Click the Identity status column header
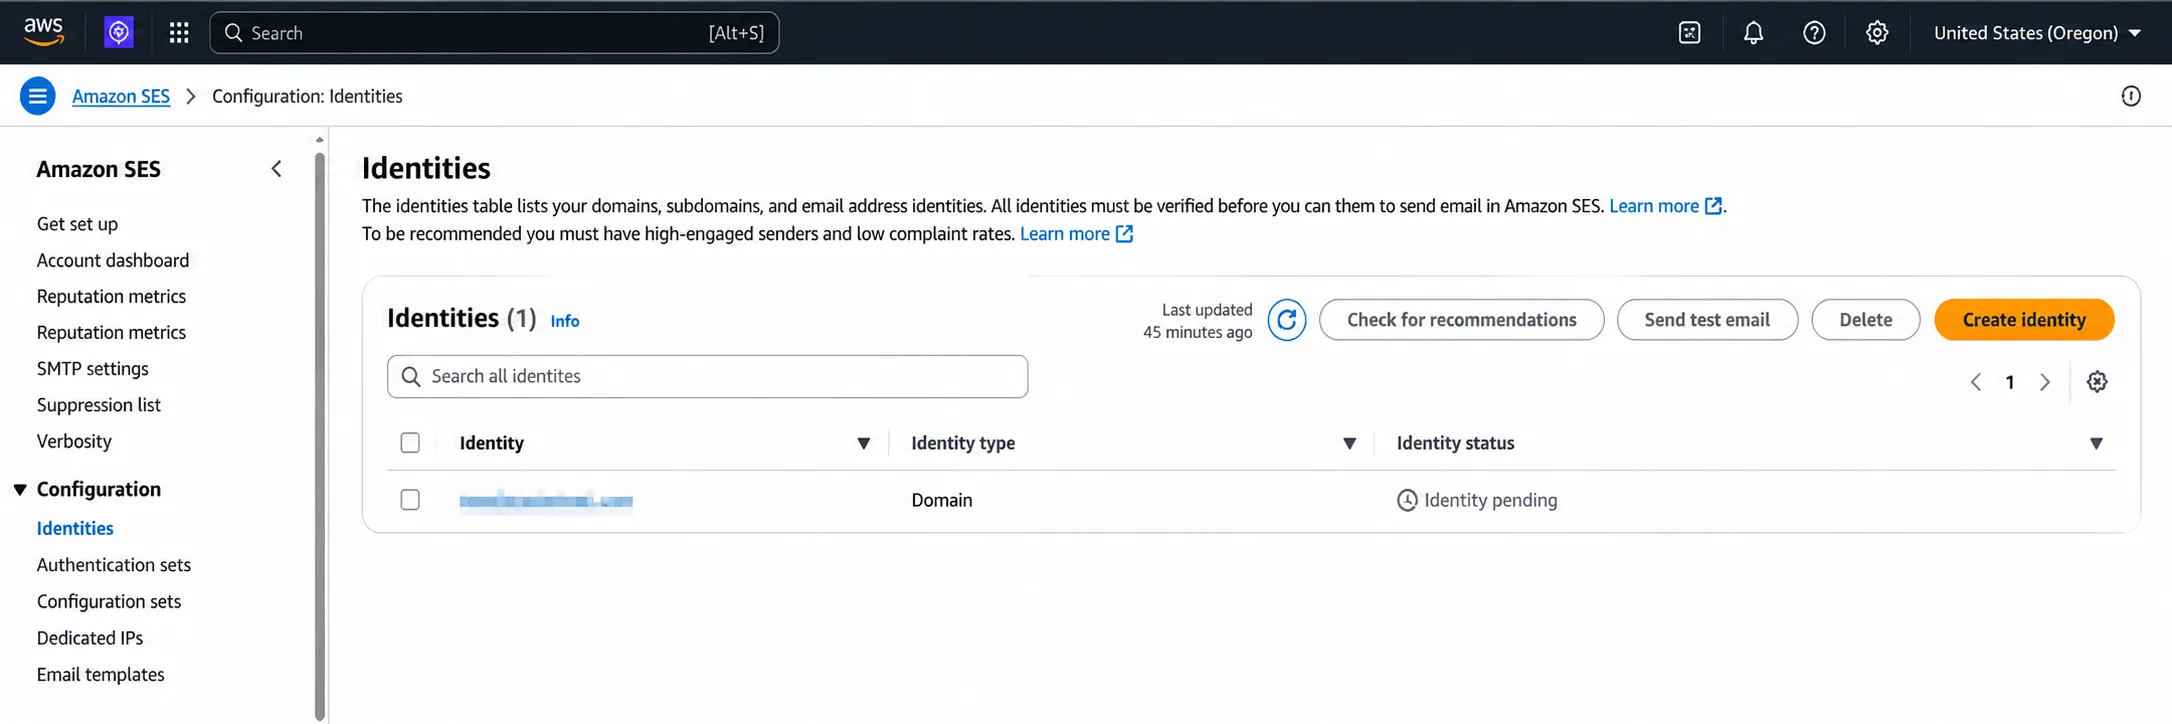Viewport: 2172px width, 724px height. (x=1455, y=443)
